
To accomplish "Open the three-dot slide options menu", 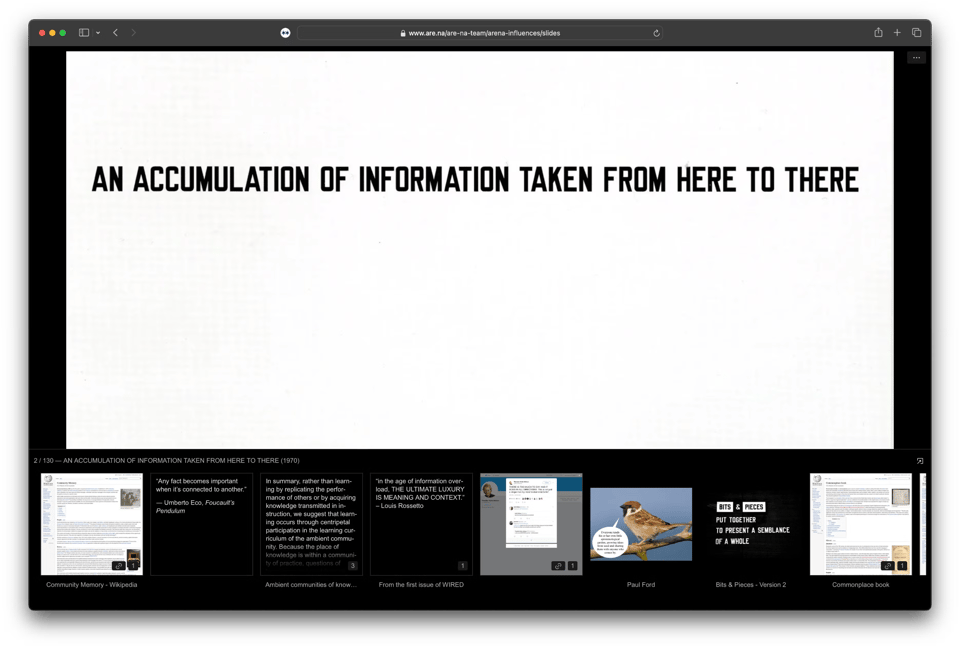I will coord(916,58).
